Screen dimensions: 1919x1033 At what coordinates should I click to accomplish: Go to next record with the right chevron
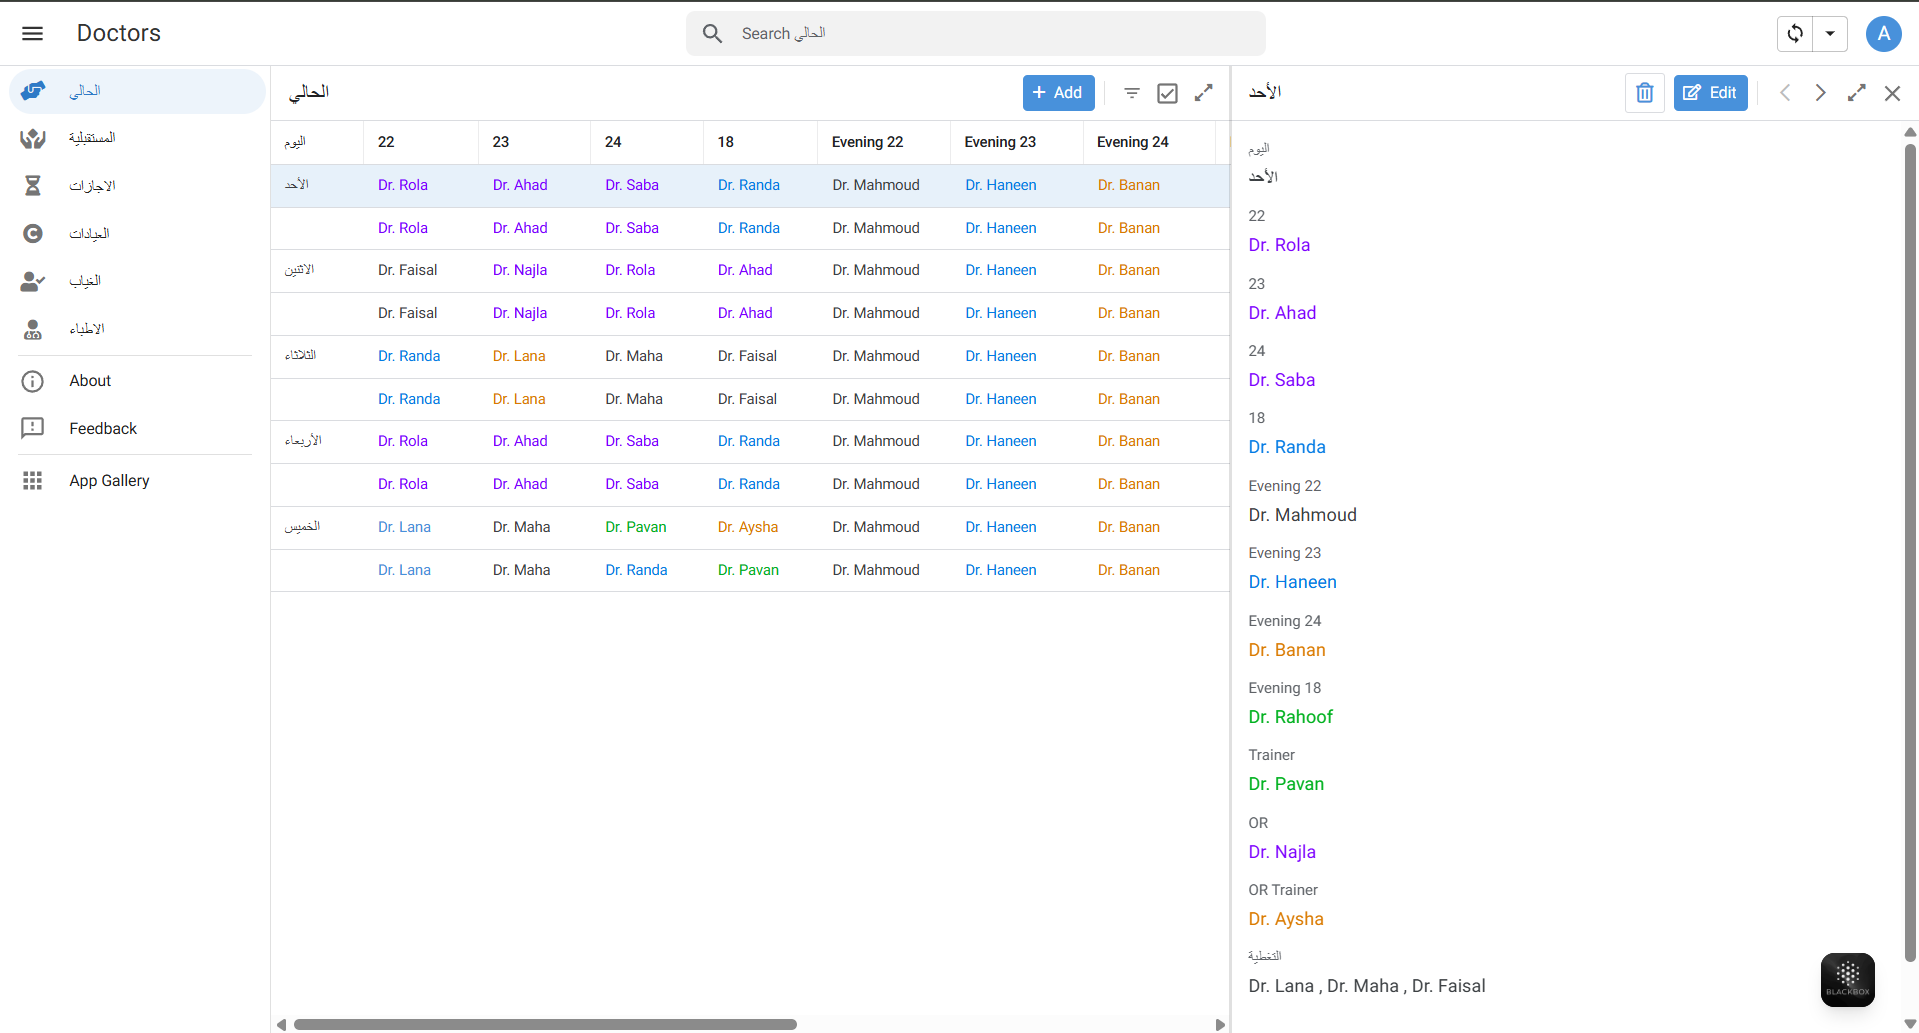click(1819, 92)
